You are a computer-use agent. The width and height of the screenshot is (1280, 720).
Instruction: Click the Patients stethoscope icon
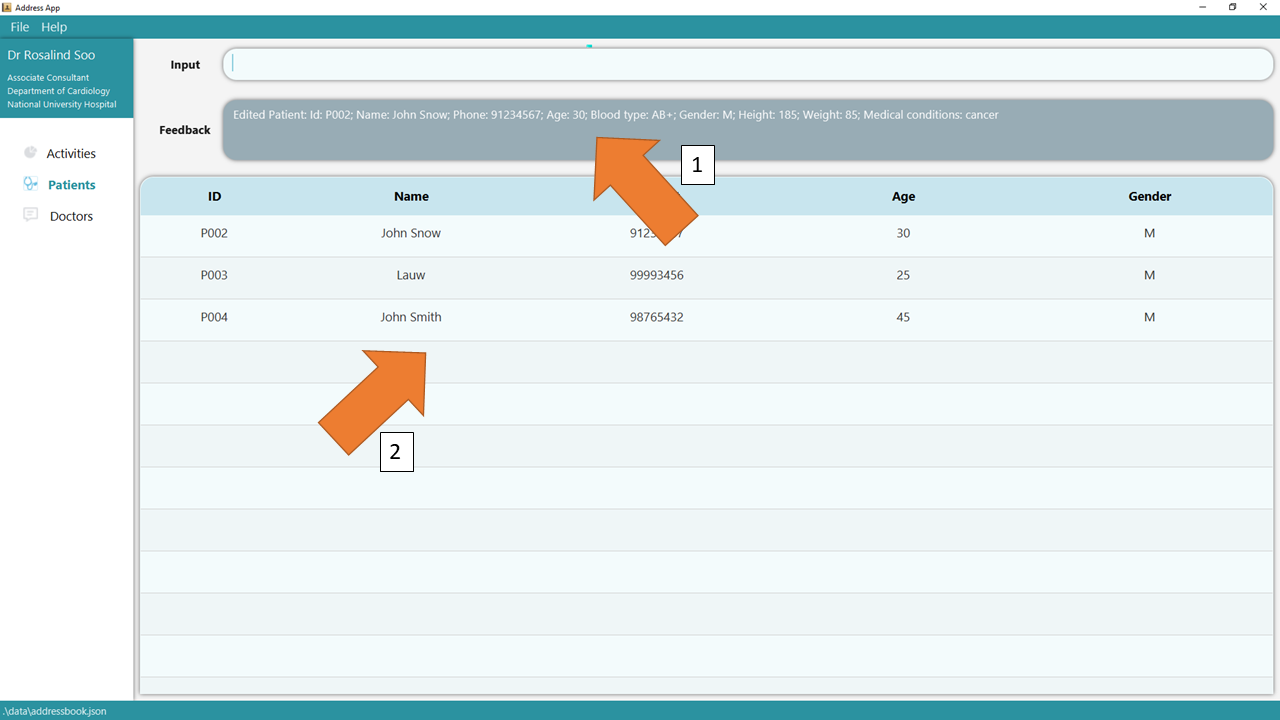(x=30, y=184)
